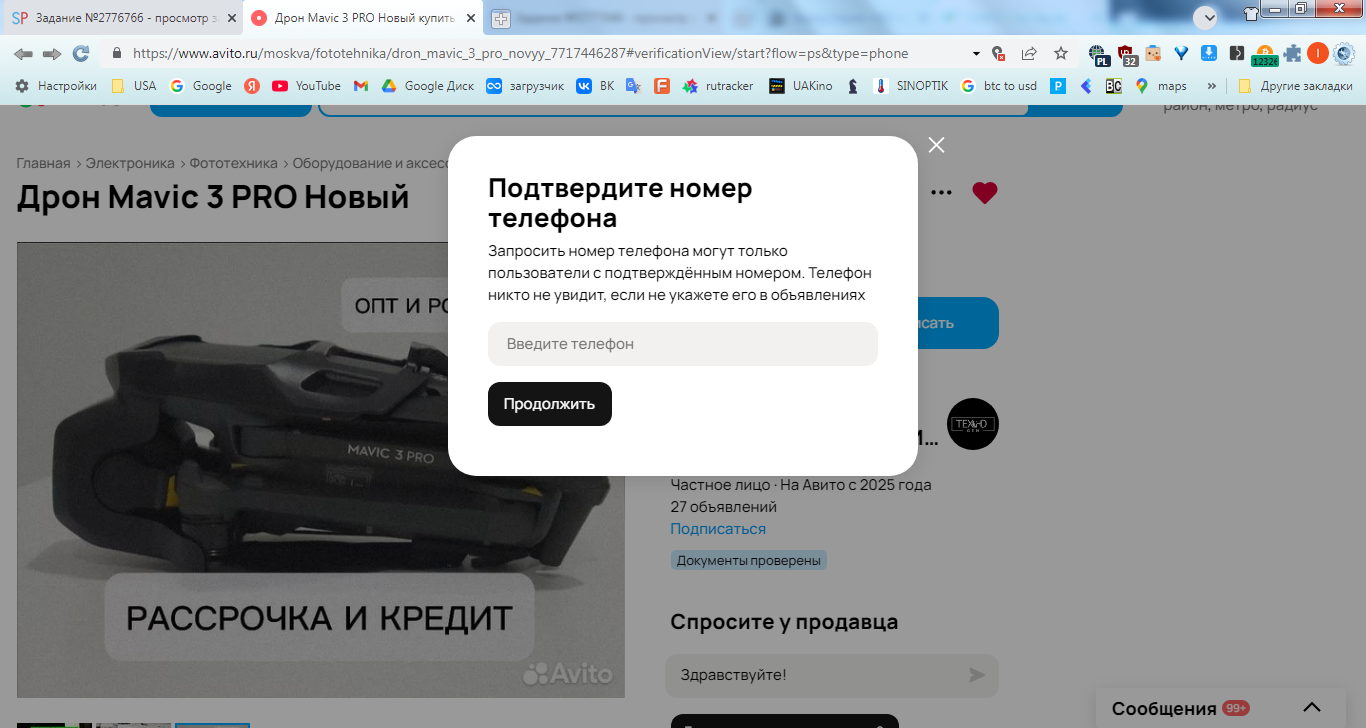The height and width of the screenshot is (728, 1366).
Task: Open the Google Translate bookmark icon
Action: coord(633,86)
